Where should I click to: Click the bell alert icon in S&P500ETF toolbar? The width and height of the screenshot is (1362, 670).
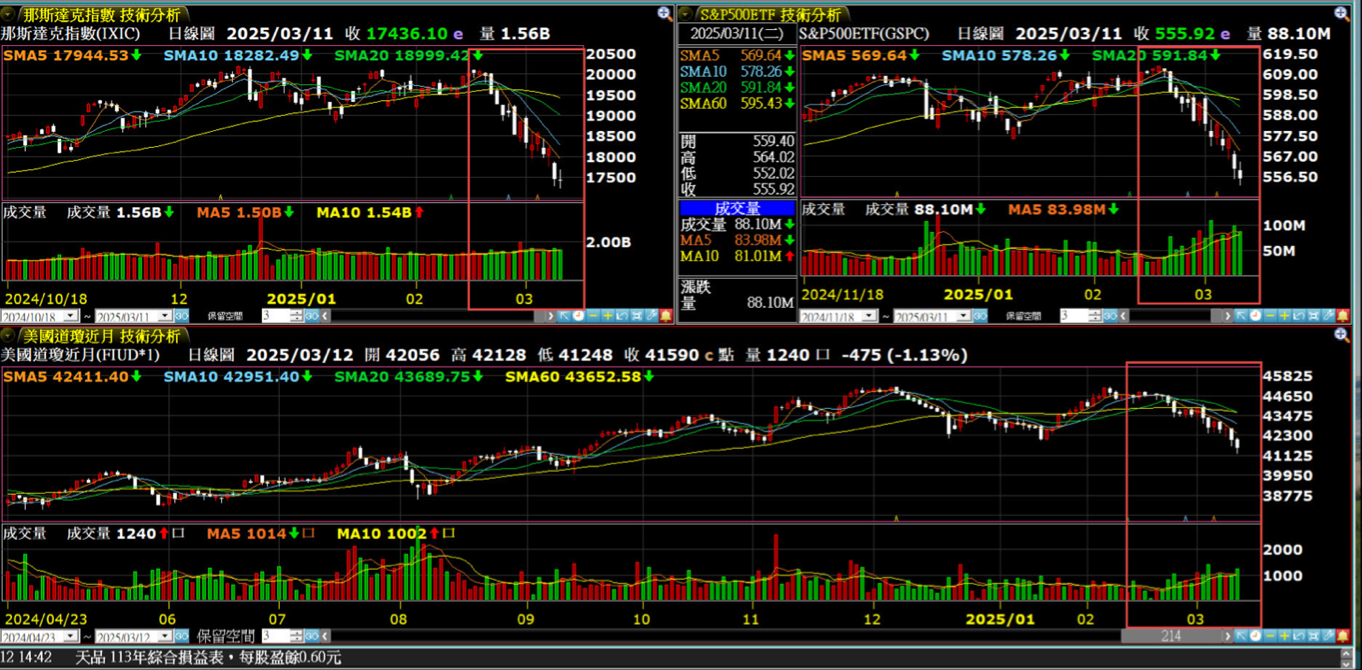(1342, 316)
